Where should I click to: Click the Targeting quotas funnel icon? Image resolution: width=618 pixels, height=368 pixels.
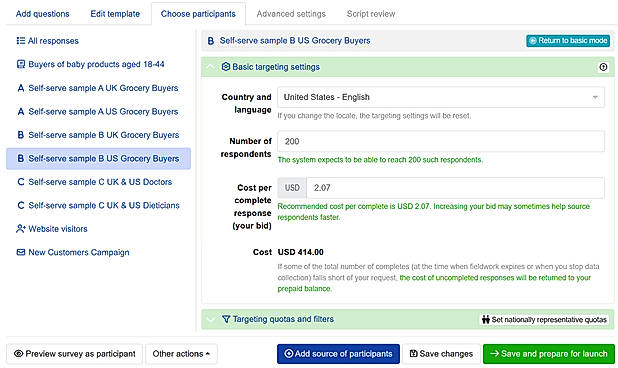coord(226,319)
